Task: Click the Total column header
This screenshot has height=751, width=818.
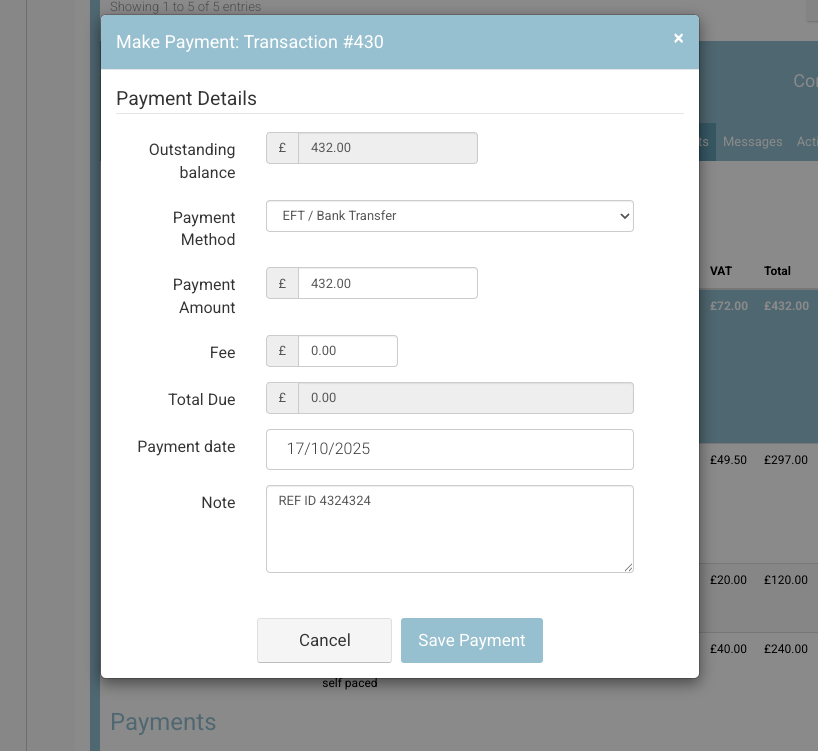Action: 777,271
